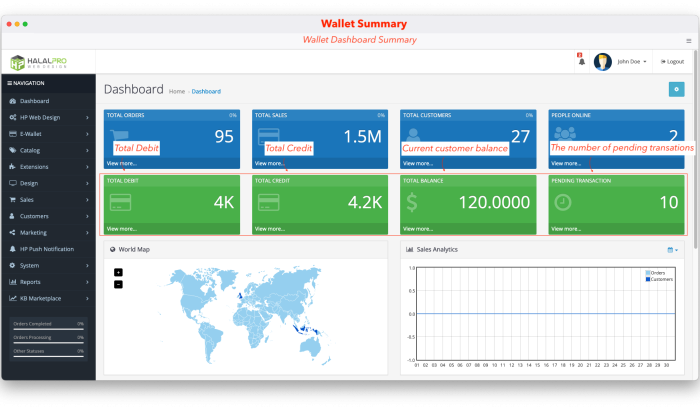Click the Dashboard breadcrumb link
Image resolution: width=700 pixels, height=410 pixels.
coord(206,91)
